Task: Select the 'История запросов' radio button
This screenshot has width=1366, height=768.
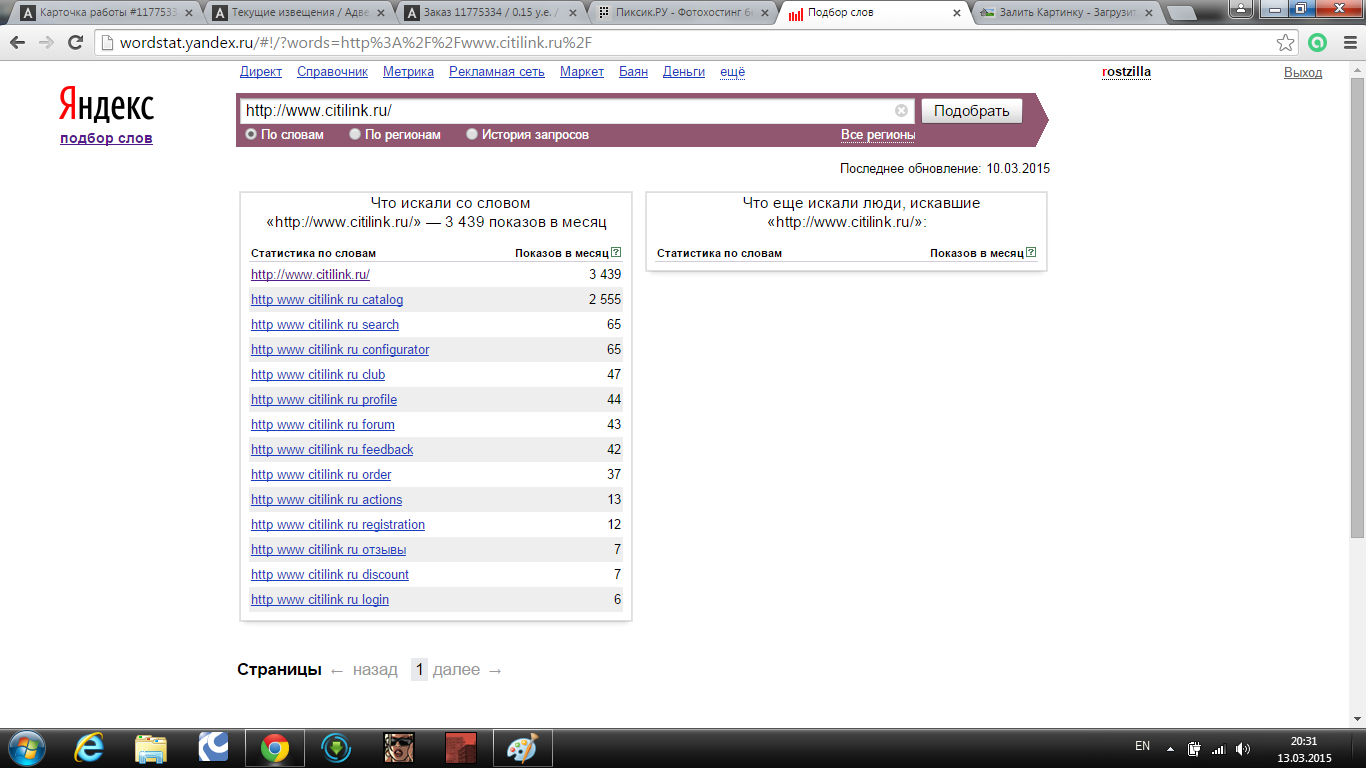Action: pos(472,134)
